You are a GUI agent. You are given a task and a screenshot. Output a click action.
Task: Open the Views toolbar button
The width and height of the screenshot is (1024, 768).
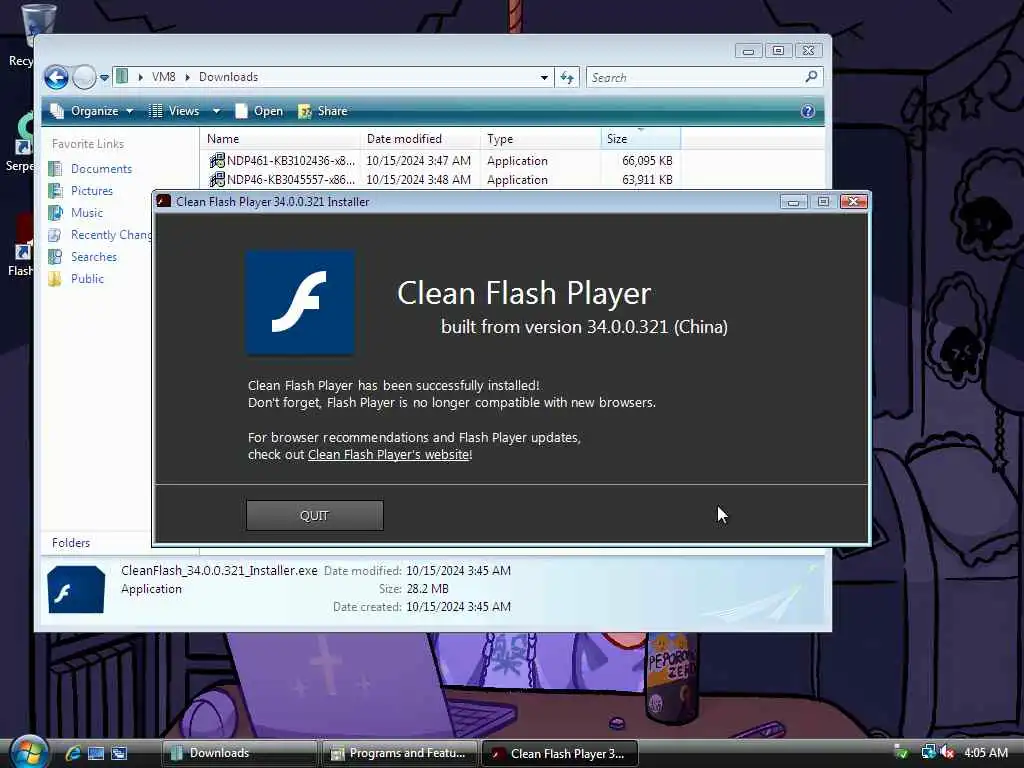click(175, 111)
